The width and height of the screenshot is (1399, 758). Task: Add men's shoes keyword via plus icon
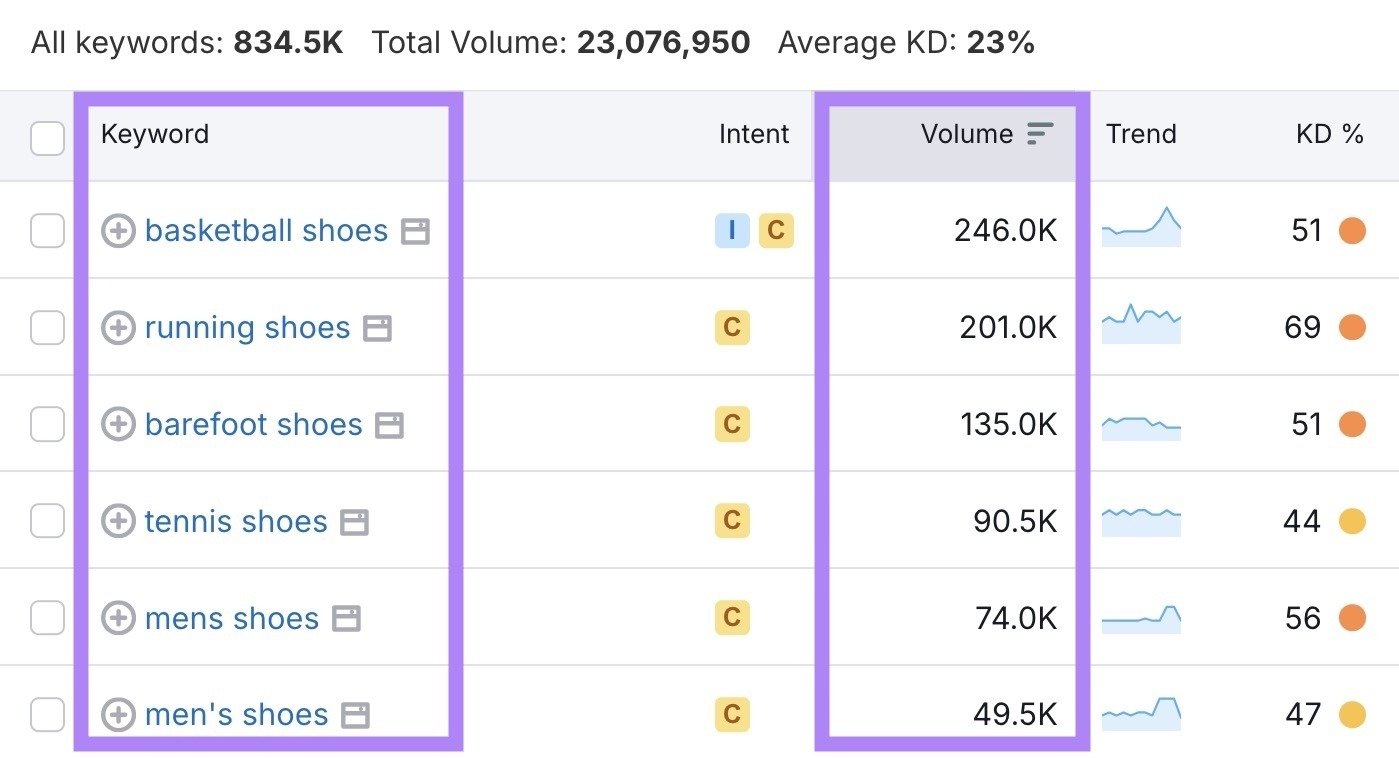click(118, 715)
